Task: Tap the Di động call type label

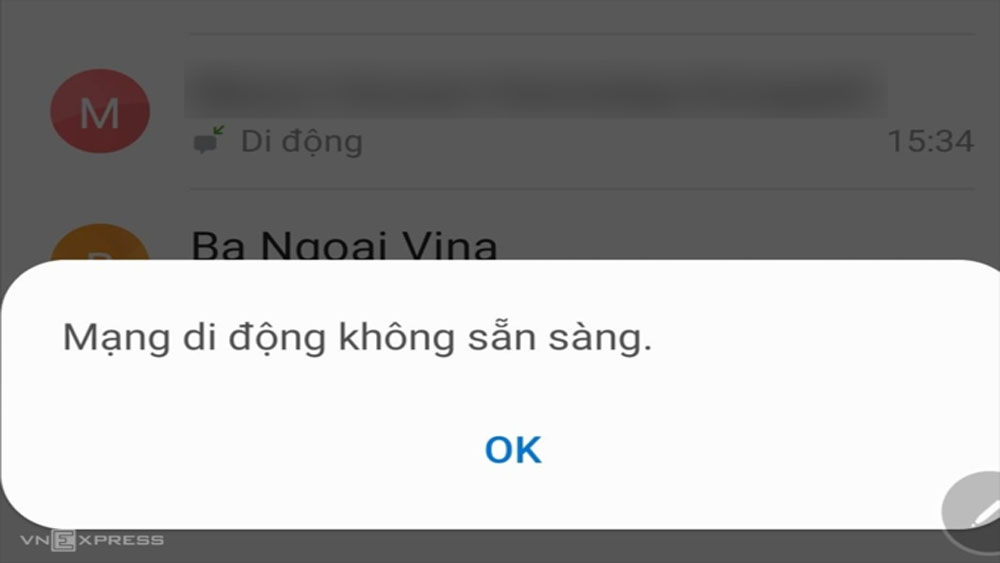Action: pos(302,142)
